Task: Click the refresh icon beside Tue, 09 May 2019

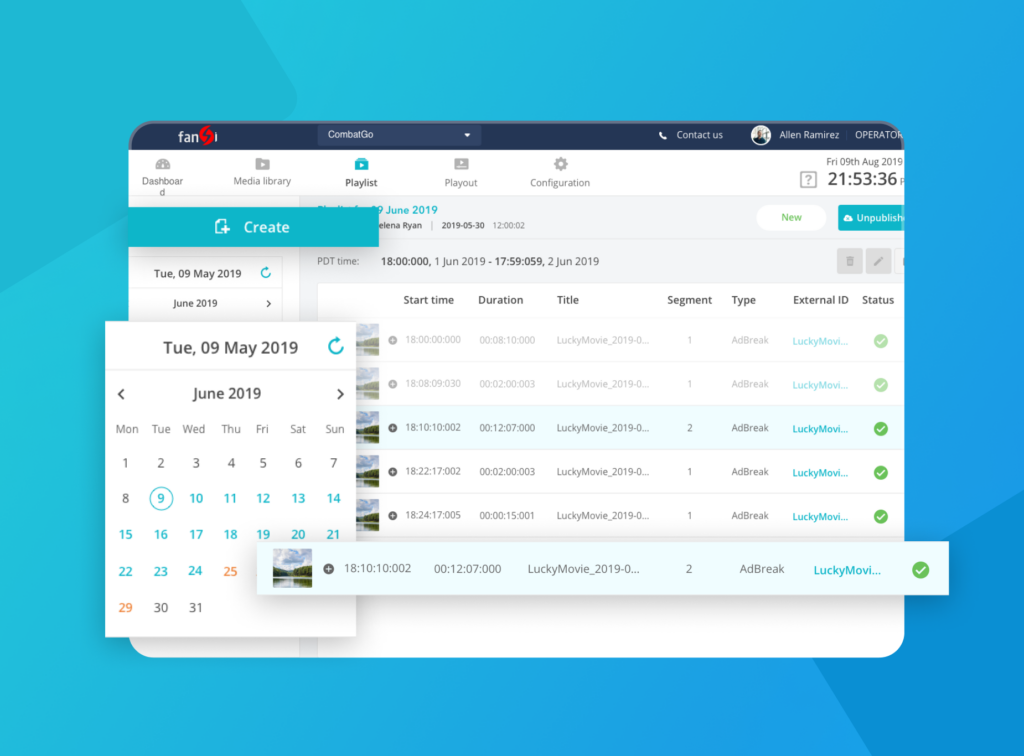Action: click(x=336, y=347)
